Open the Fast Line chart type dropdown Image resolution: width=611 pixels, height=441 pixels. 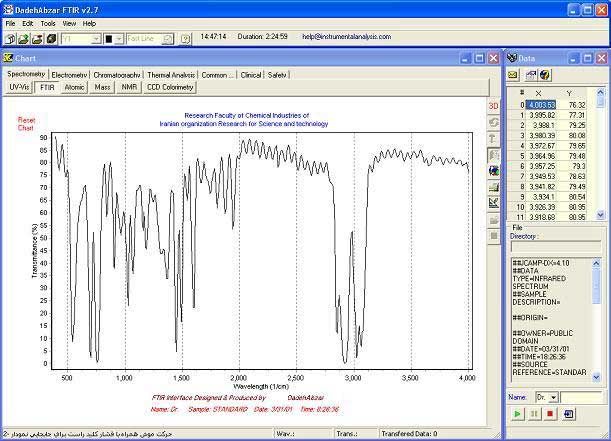(168, 39)
